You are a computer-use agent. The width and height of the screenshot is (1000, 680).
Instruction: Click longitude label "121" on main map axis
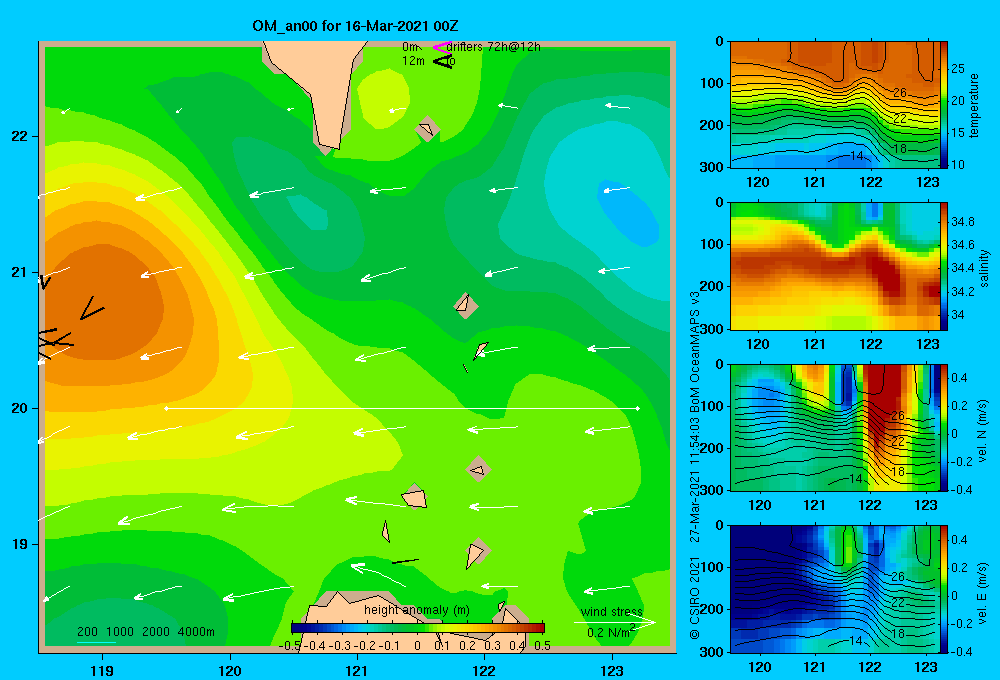357,671
